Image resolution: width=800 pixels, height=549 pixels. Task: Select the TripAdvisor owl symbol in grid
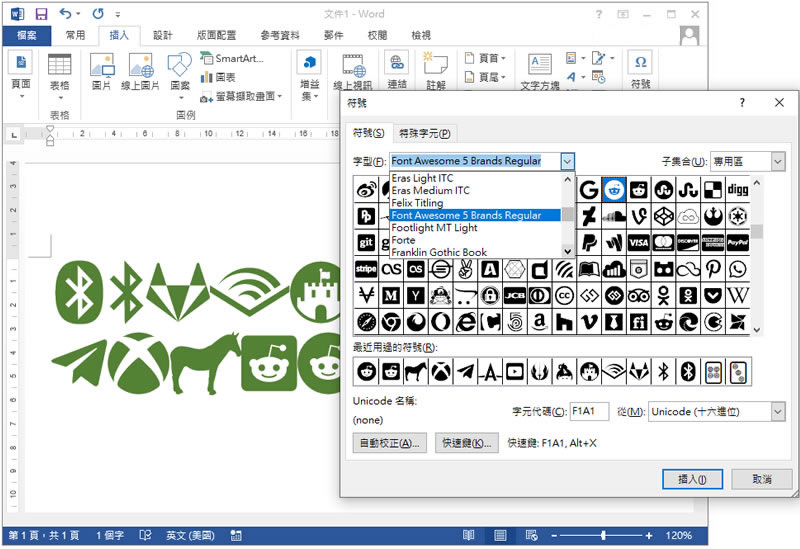coord(639,296)
